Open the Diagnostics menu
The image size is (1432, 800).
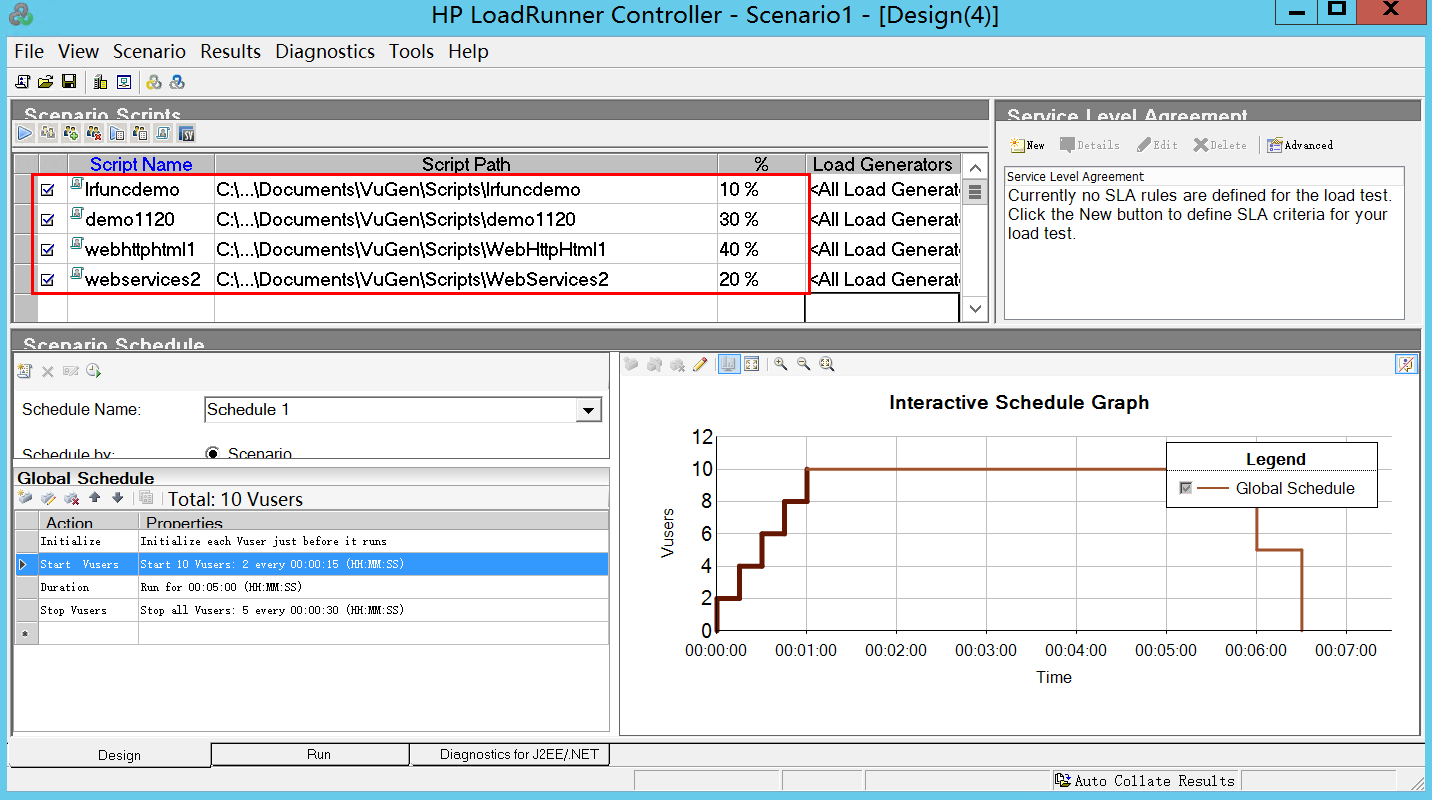[x=325, y=51]
